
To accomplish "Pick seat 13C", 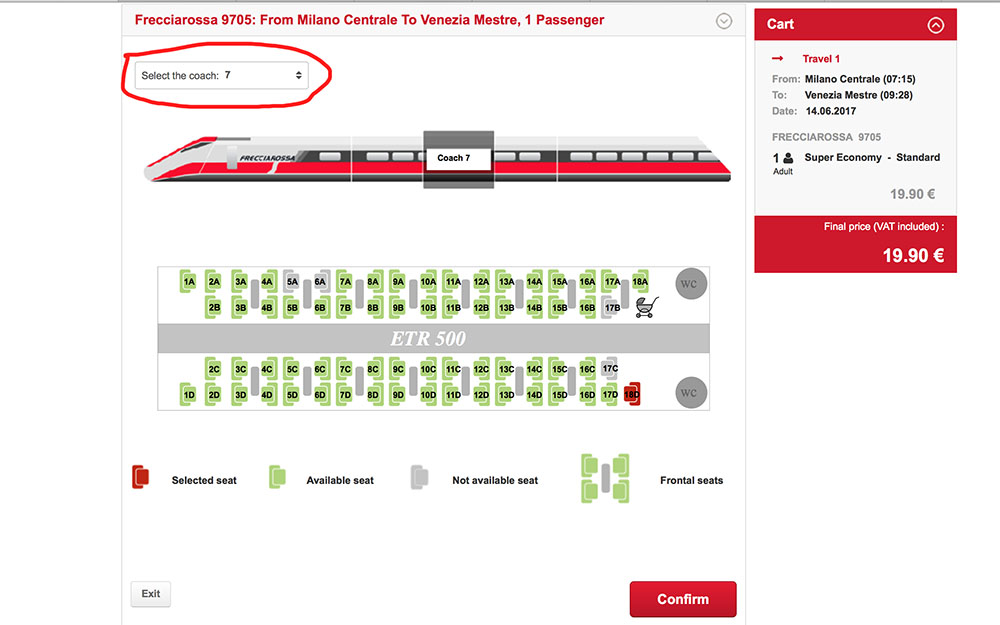I will click(506, 369).
